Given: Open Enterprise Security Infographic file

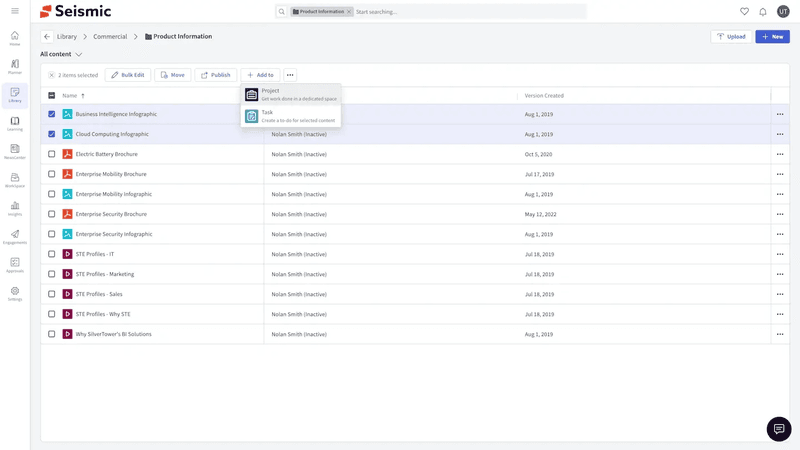Looking at the screenshot, I should point(114,234).
